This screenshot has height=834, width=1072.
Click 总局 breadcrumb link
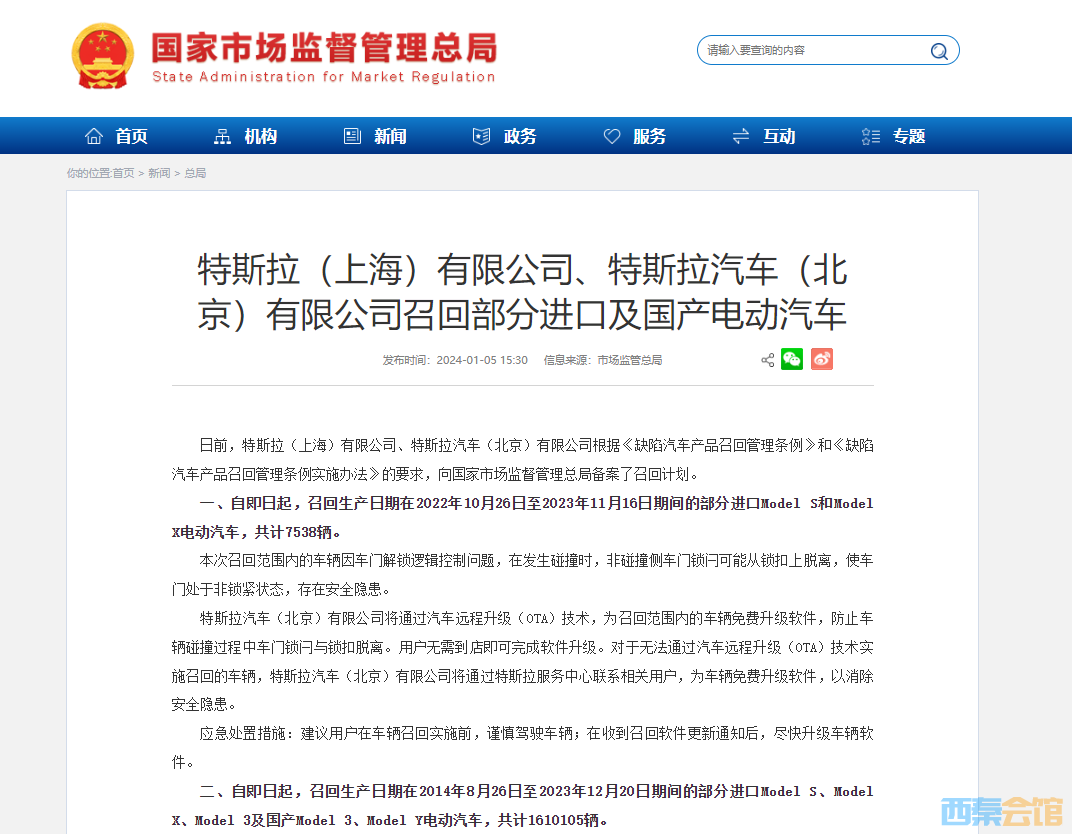point(195,173)
